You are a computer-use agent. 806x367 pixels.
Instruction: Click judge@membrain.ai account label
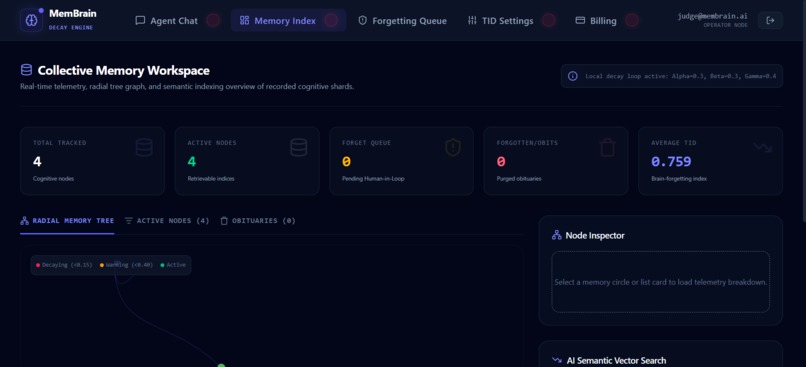click(712, 16)
